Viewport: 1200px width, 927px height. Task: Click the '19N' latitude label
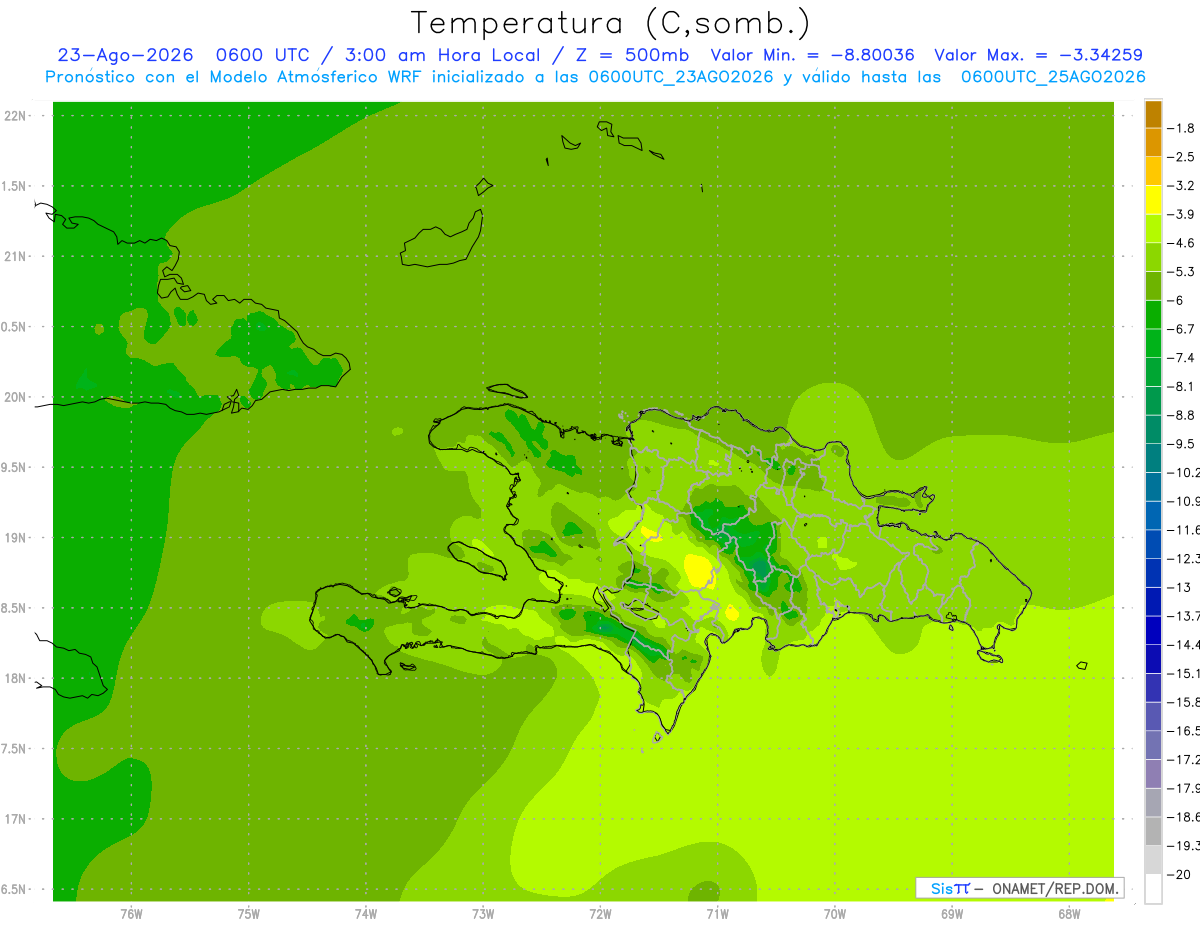[15, 537]
